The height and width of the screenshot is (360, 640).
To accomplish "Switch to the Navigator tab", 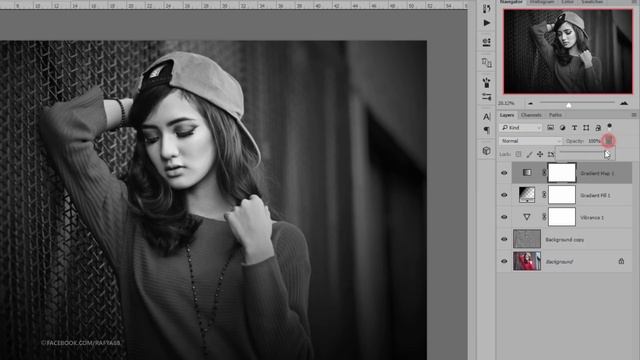I will (511, 2).
